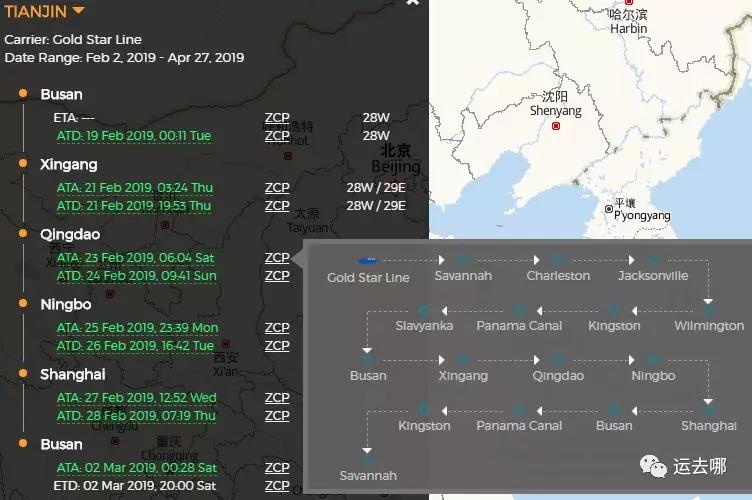
Task: Open ZCP link on ATD 24 Feb row
Action: [277, 276]
